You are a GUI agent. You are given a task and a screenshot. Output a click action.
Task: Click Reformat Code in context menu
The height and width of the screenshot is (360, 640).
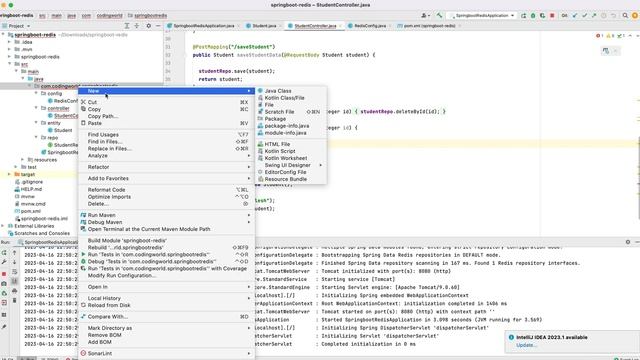[166, 190]
